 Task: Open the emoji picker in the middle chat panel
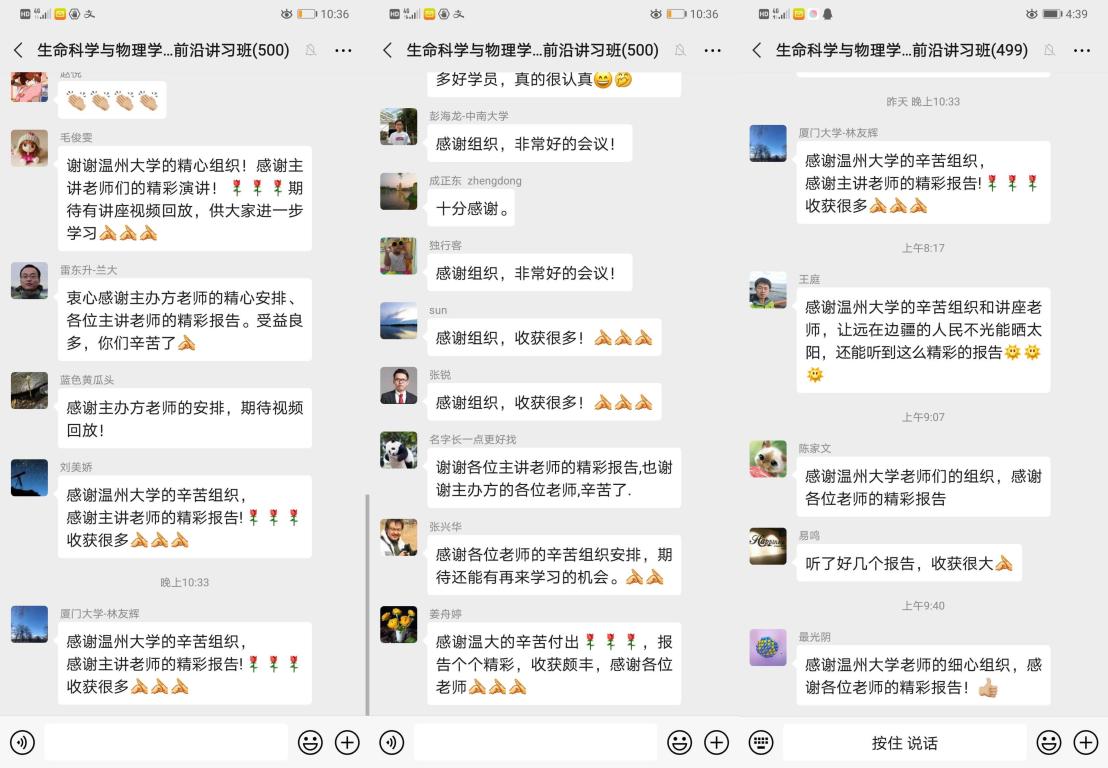click(679, 742)
